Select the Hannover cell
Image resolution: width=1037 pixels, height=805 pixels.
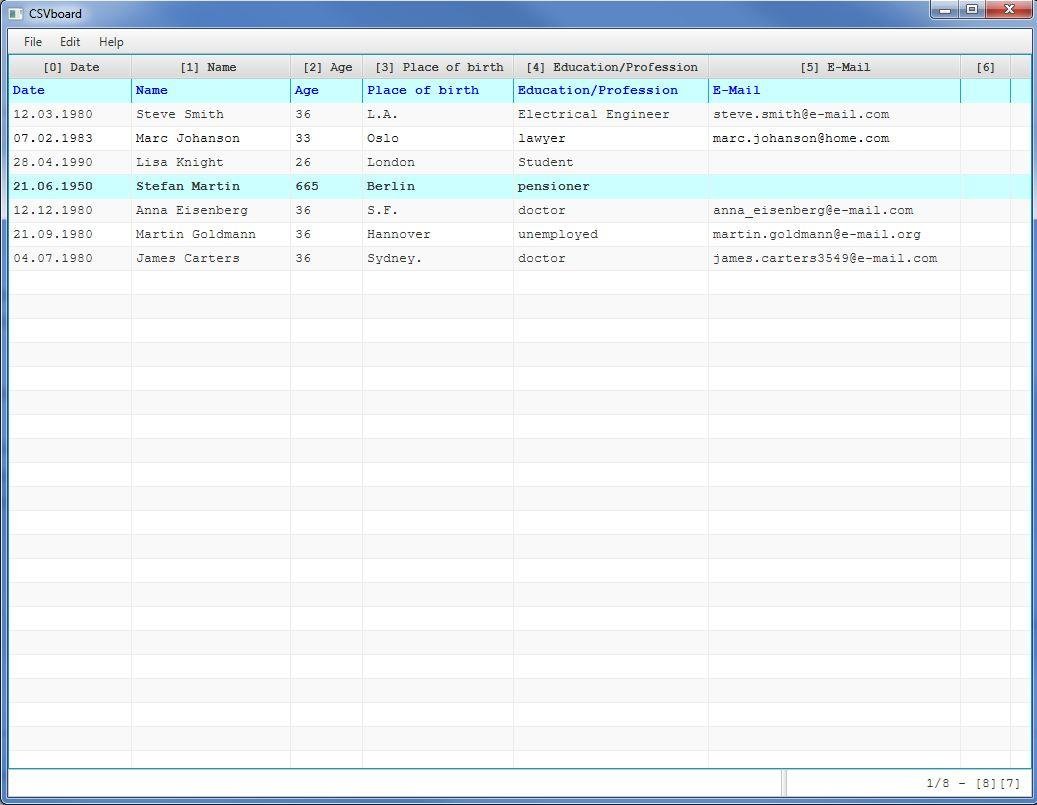point(438,234)
